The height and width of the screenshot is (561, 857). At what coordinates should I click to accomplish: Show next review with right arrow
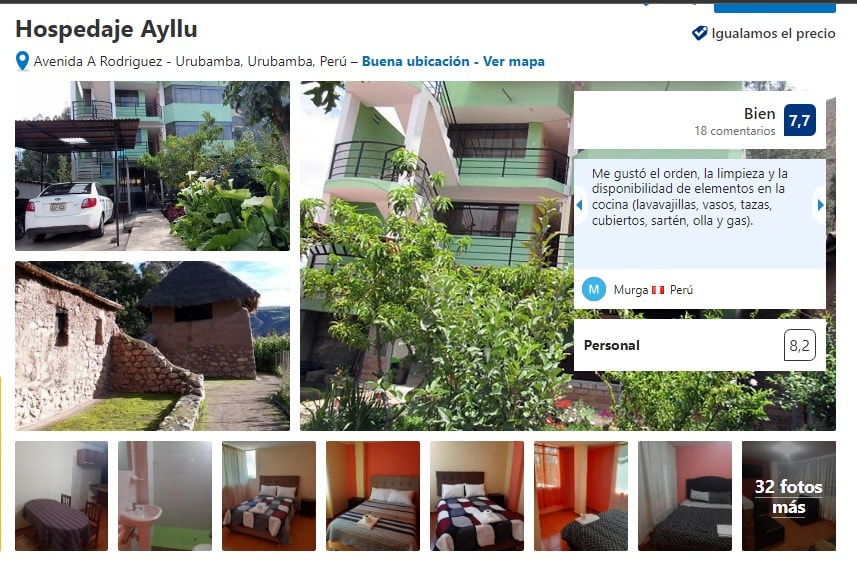(x=820, y=205)
